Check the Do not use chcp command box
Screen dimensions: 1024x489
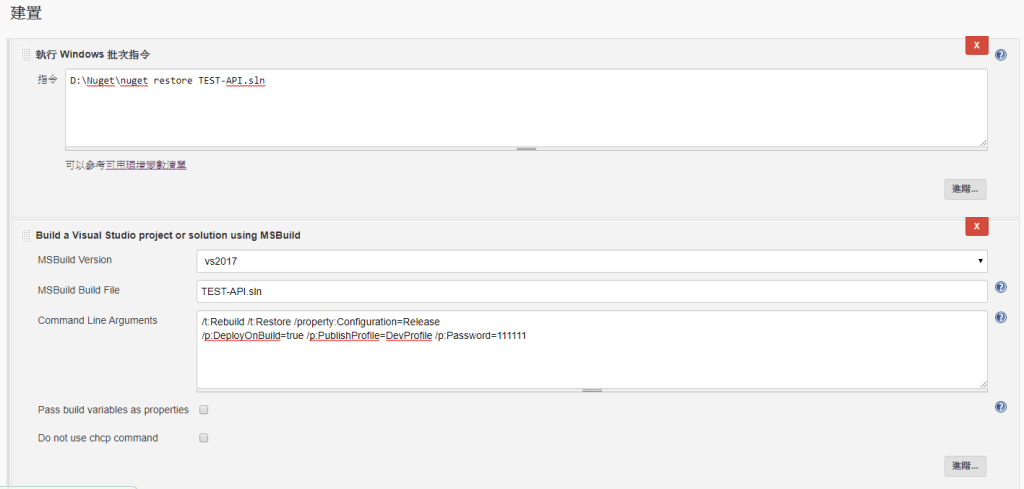click(x=204, y=438)
